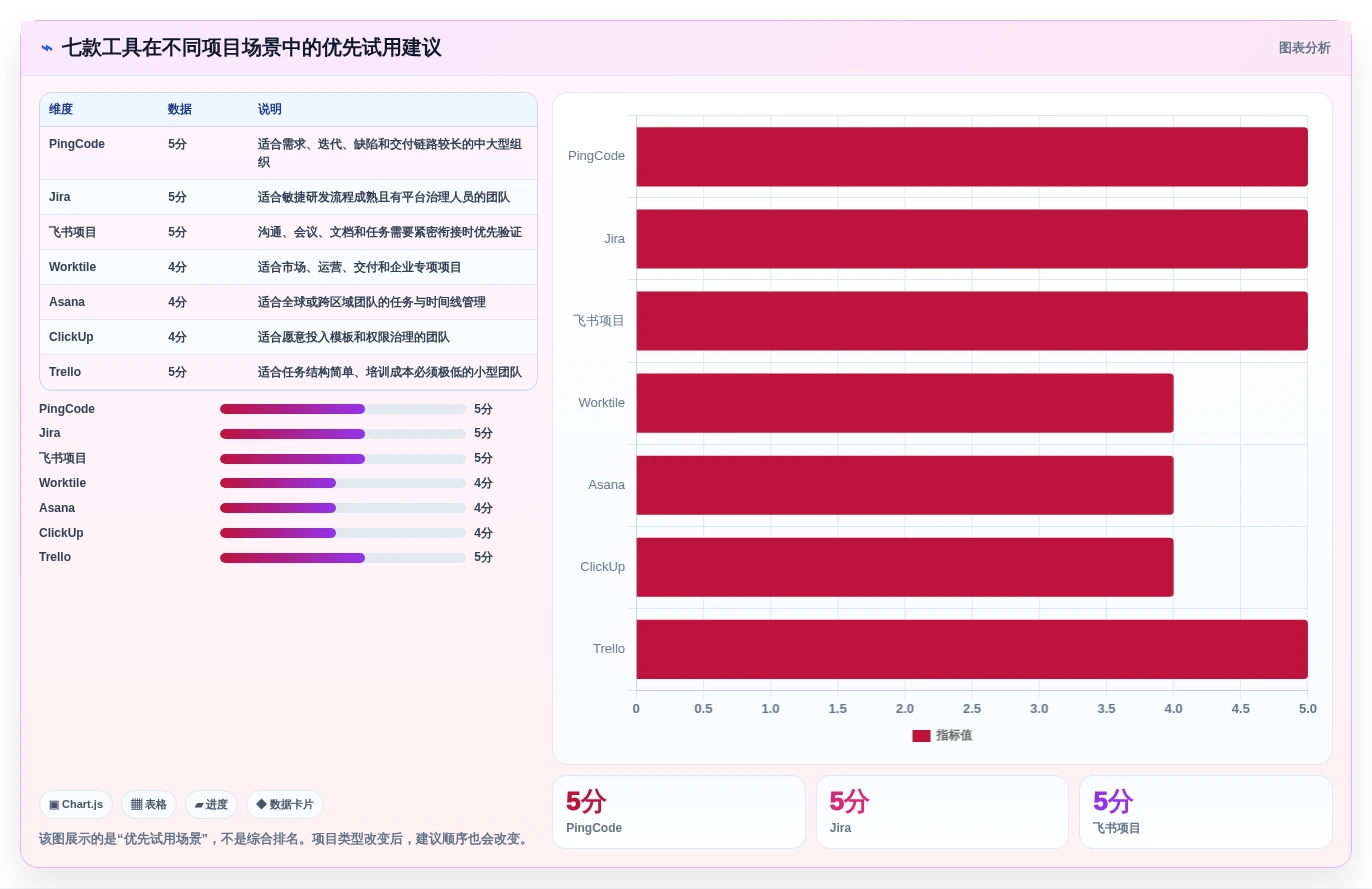Select the Worktile table row name
The width and height of the screenshot is (1372, 889).
click(73, 267)
